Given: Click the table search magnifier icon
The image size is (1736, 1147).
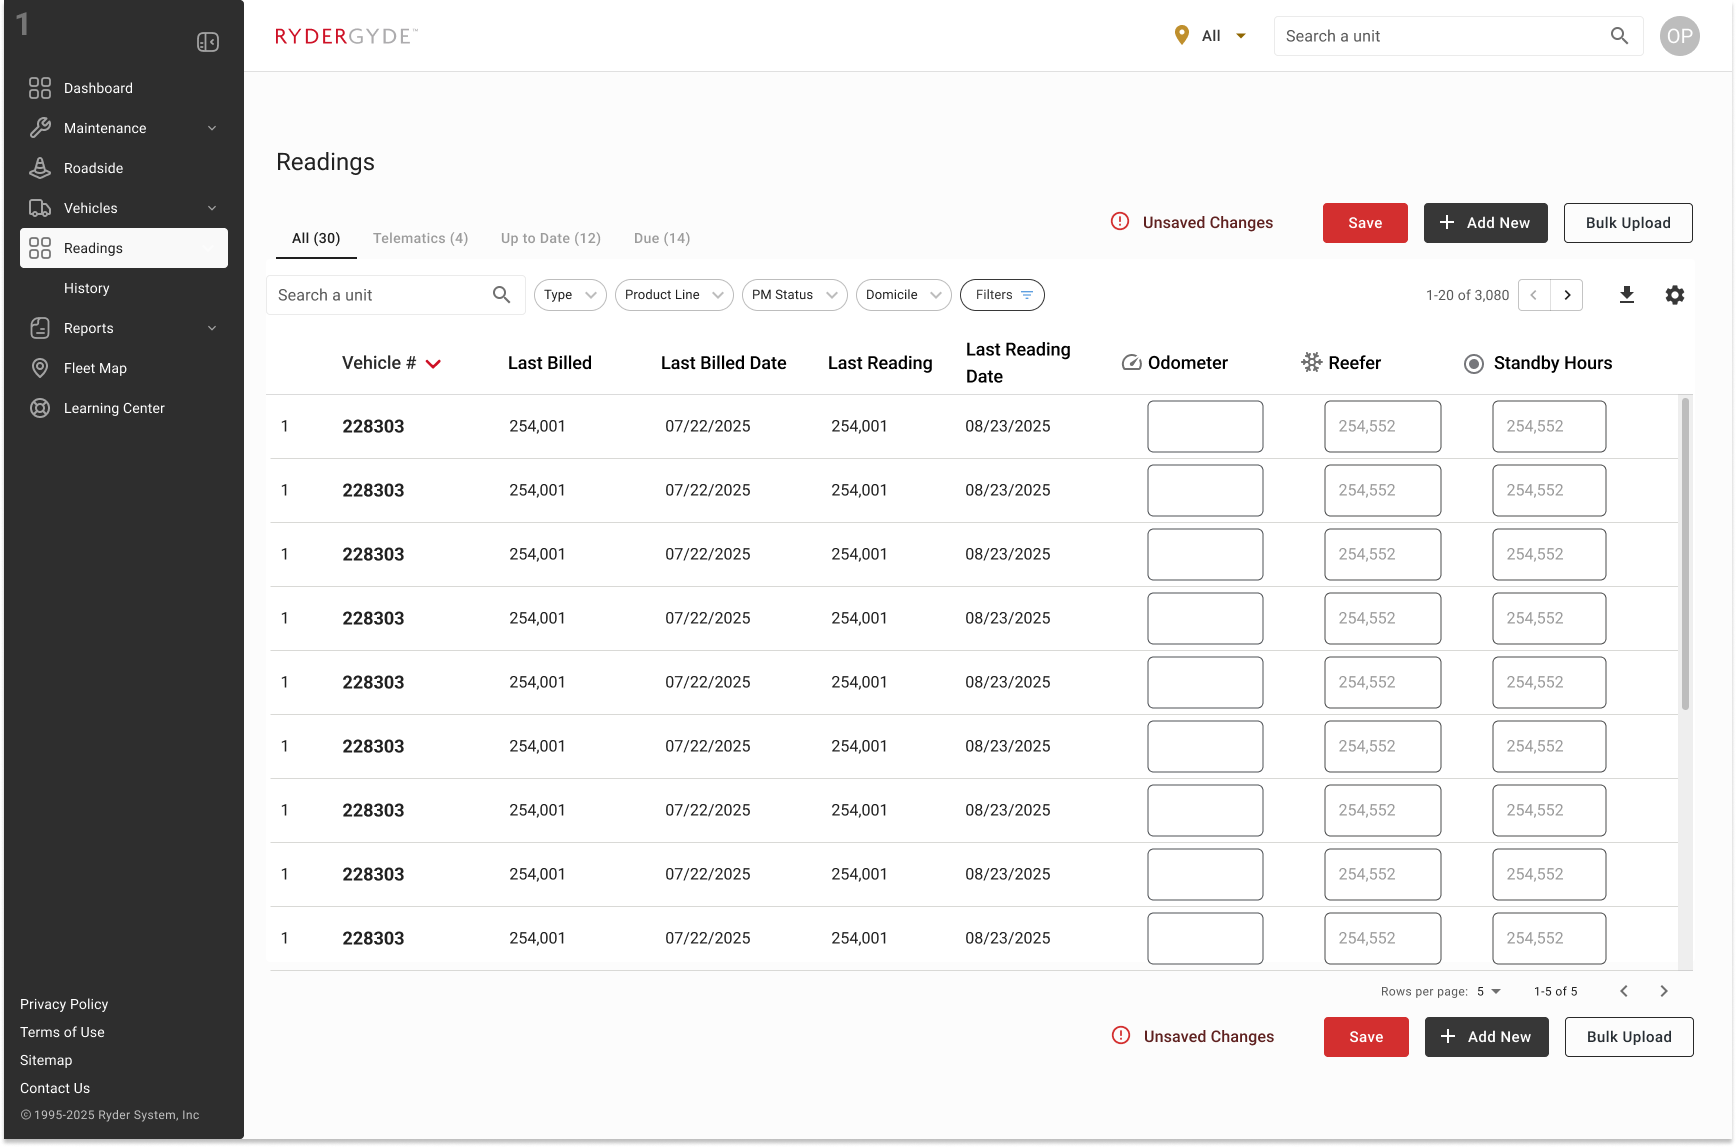Looking at the screenshot, I should tap(502, 295).
